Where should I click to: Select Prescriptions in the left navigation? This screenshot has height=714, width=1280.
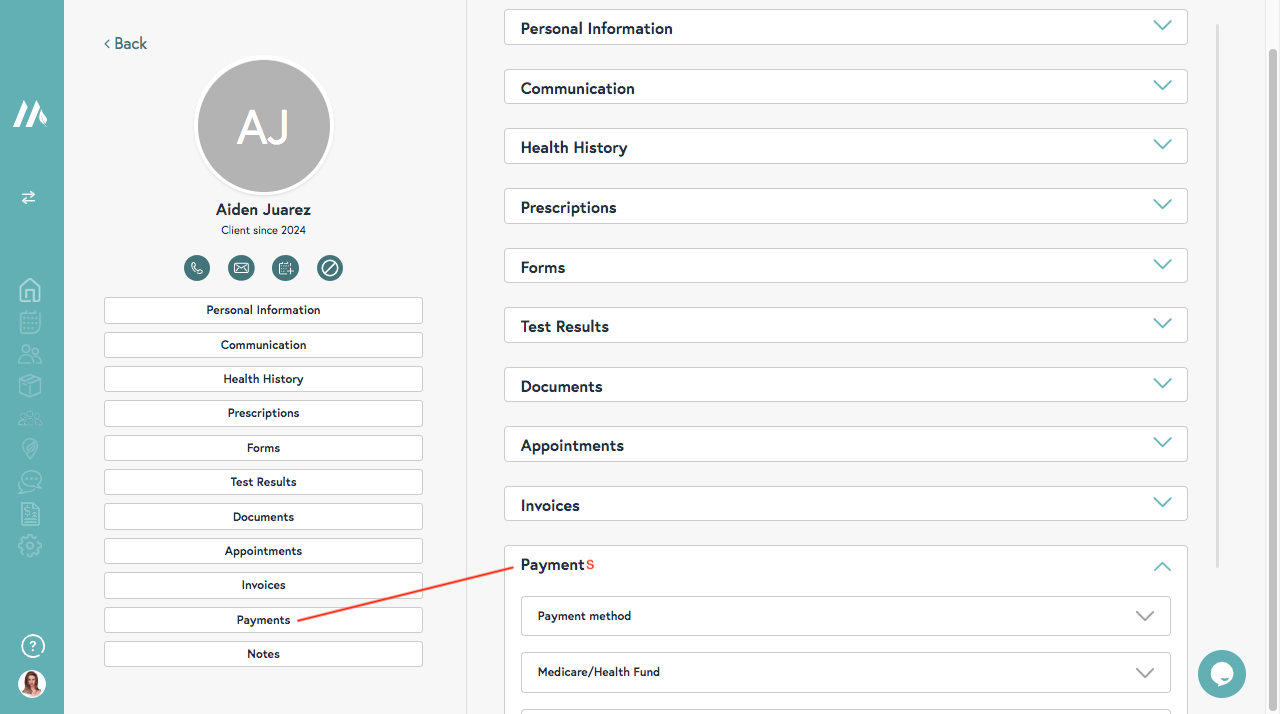coord(263,413)
